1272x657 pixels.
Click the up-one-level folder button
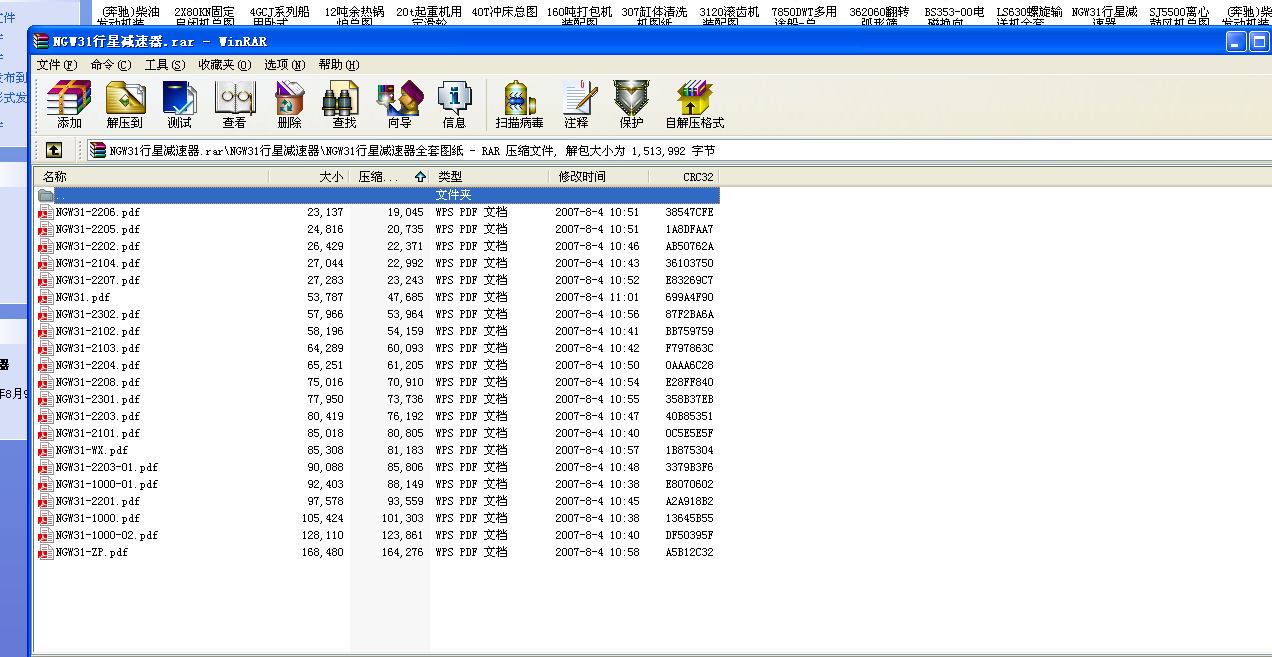point(54,150)
